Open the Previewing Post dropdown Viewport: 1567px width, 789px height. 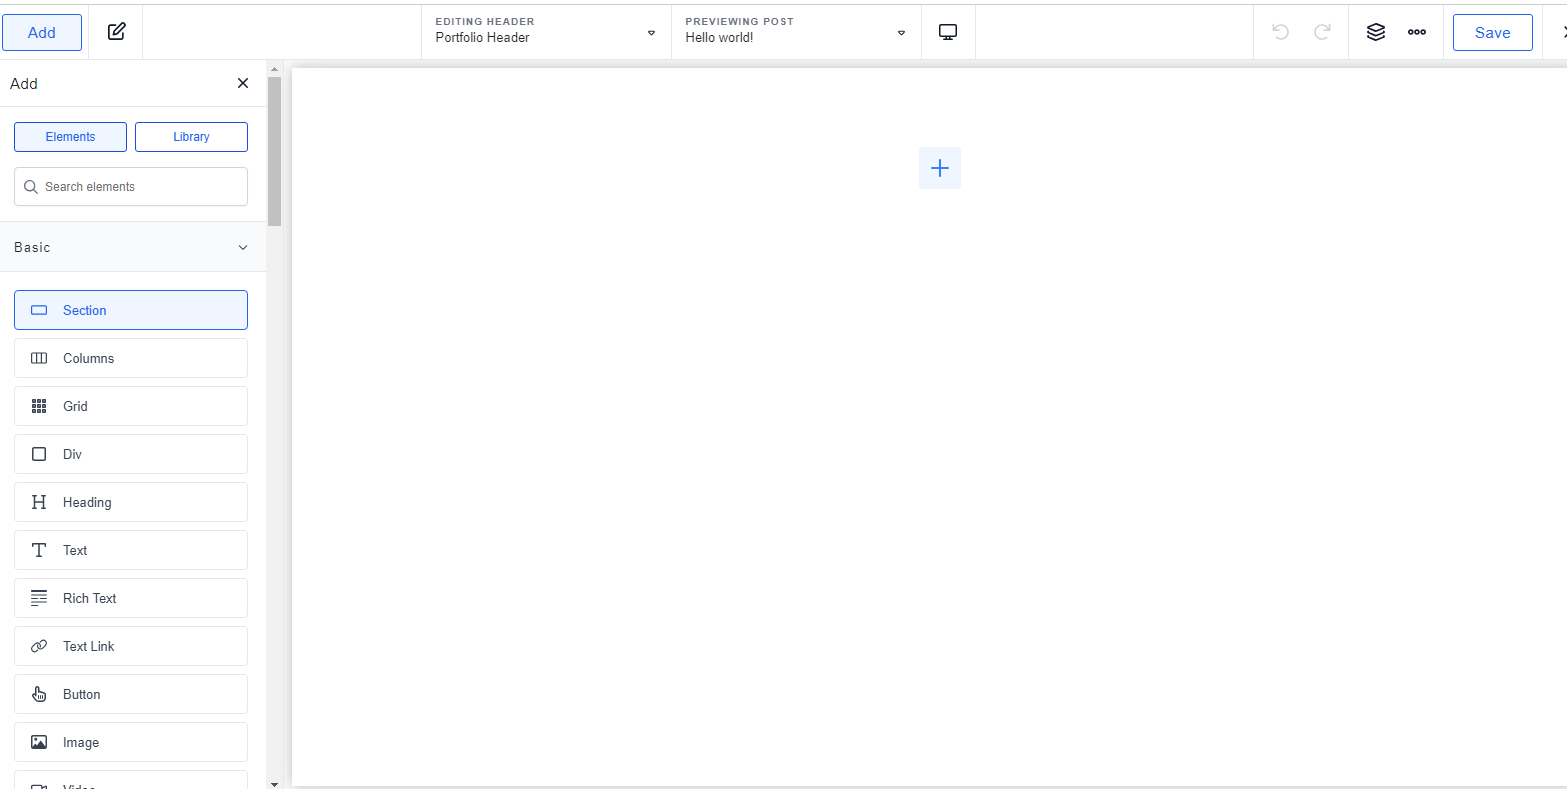point(796,32)
